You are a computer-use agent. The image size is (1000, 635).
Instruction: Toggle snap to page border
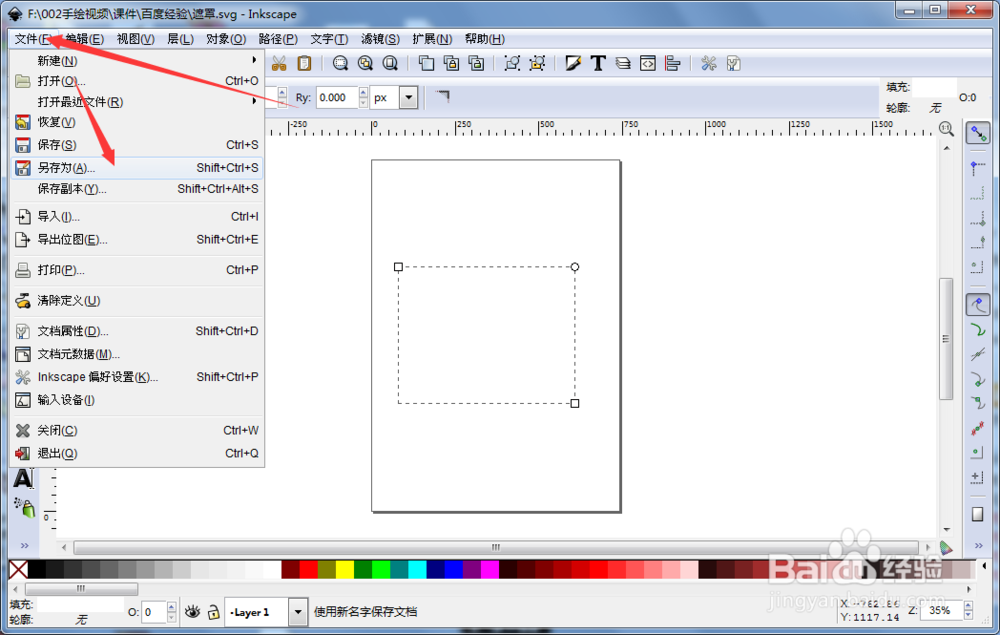(978, 514)
